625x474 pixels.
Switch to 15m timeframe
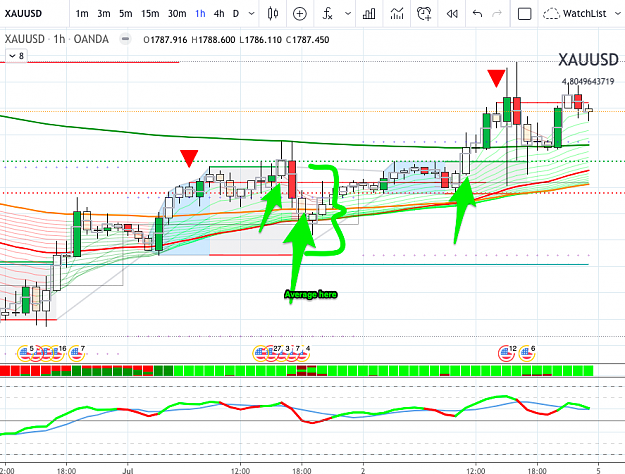click(x=150, y=14)
